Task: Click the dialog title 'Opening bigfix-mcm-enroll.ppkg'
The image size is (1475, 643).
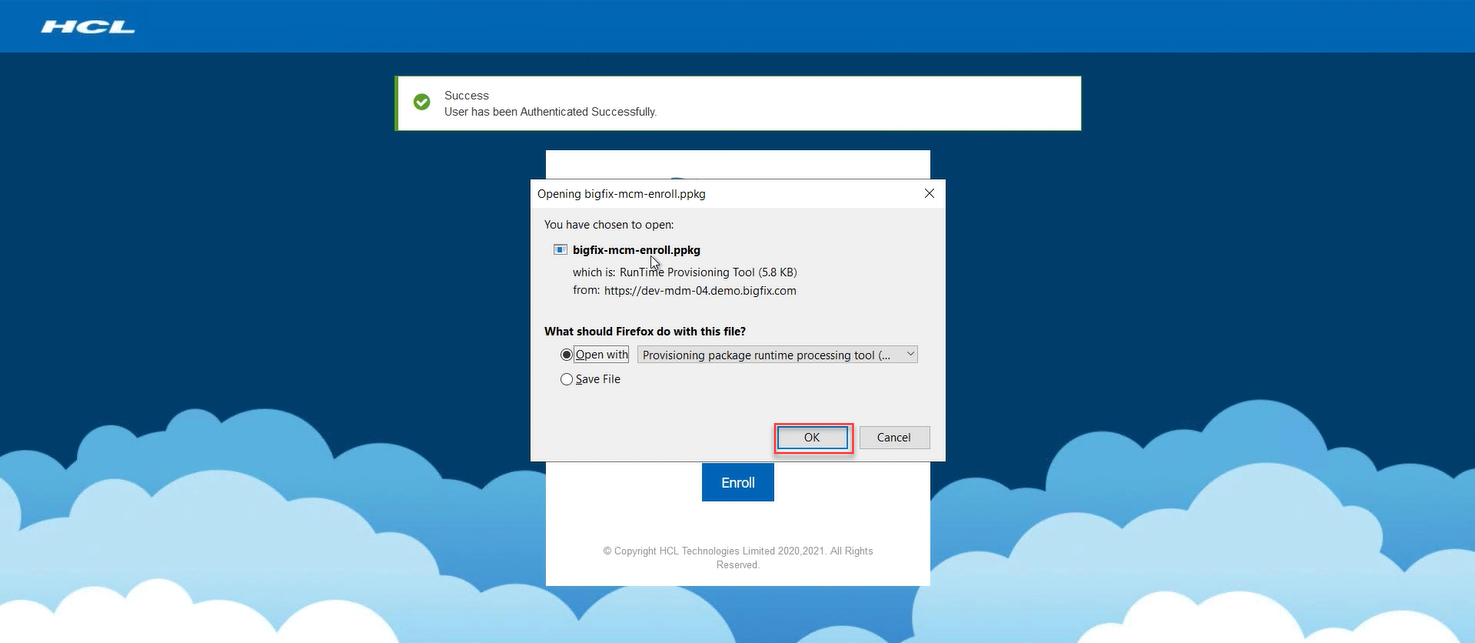Action: [622, 194]
